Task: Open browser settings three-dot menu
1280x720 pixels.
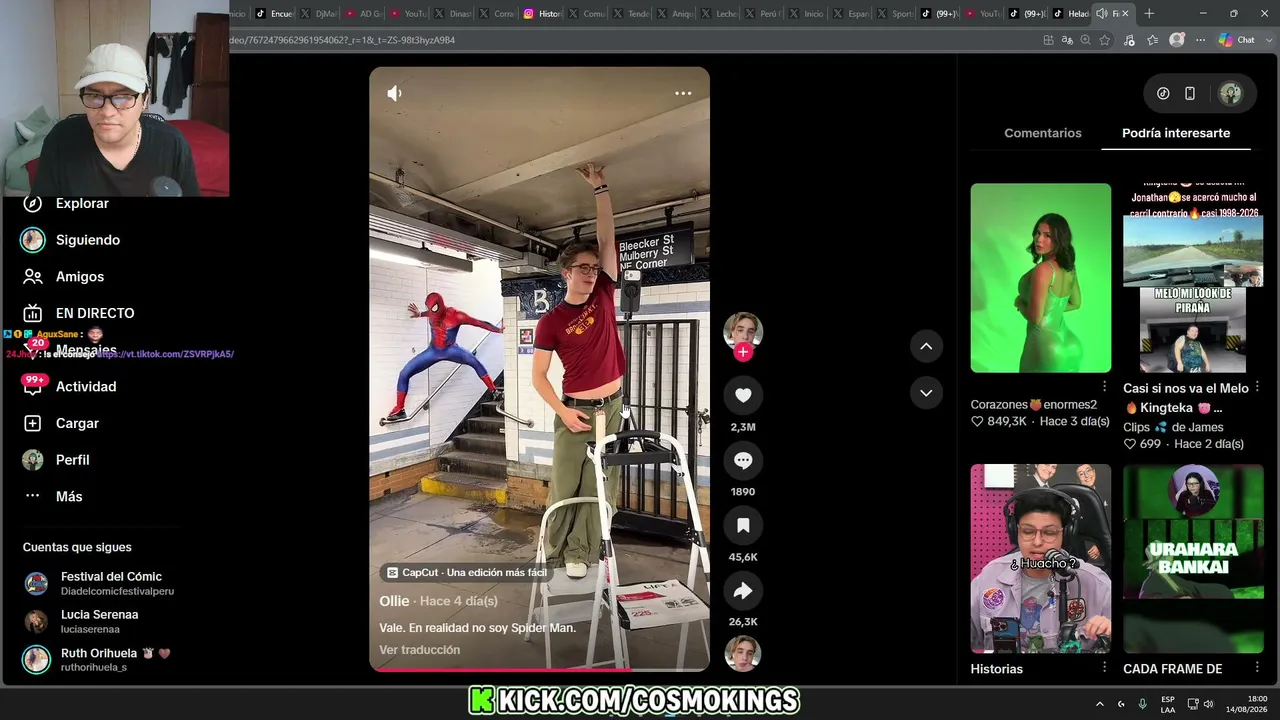Action: tap(1201, 40)
